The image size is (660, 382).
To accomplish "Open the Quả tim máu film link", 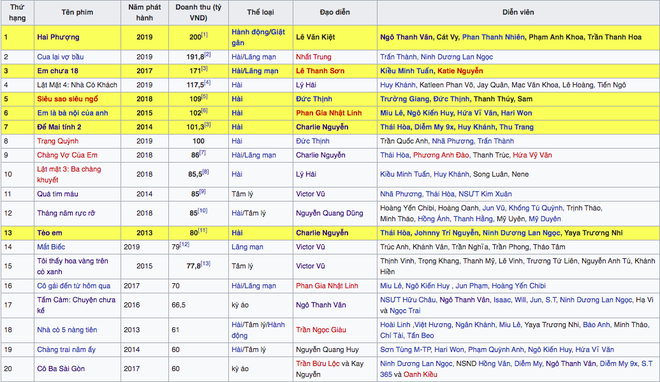I will click(58, 194).
